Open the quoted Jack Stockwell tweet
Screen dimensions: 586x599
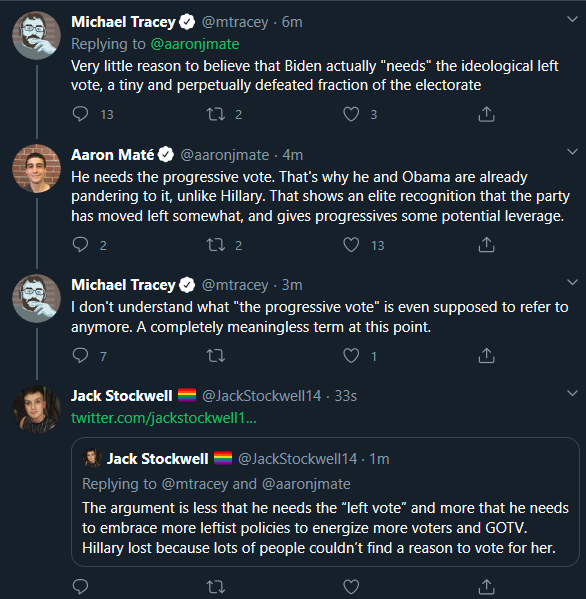(x=325, y=502)
